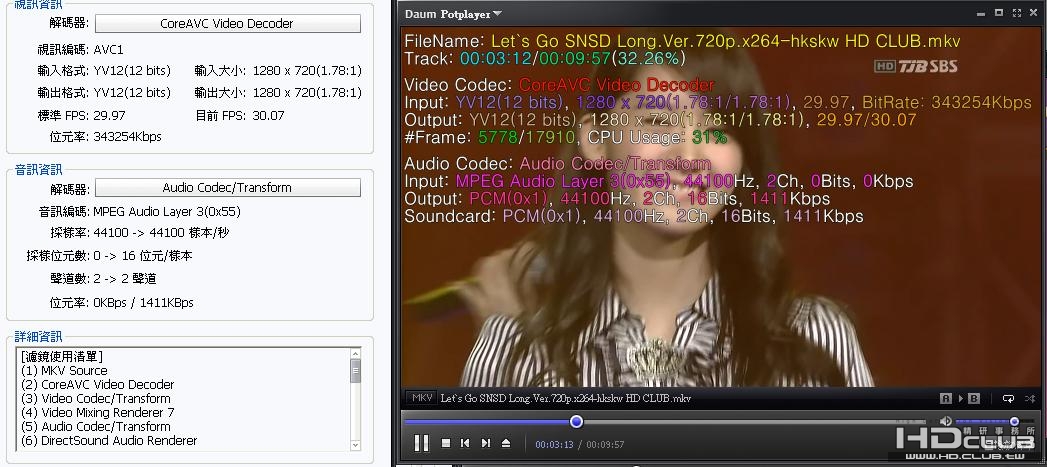Select '(2) CoreAVC Video Decoder' list entry
The width and height of the screenshot is (1047, 467).
point(97,385)
